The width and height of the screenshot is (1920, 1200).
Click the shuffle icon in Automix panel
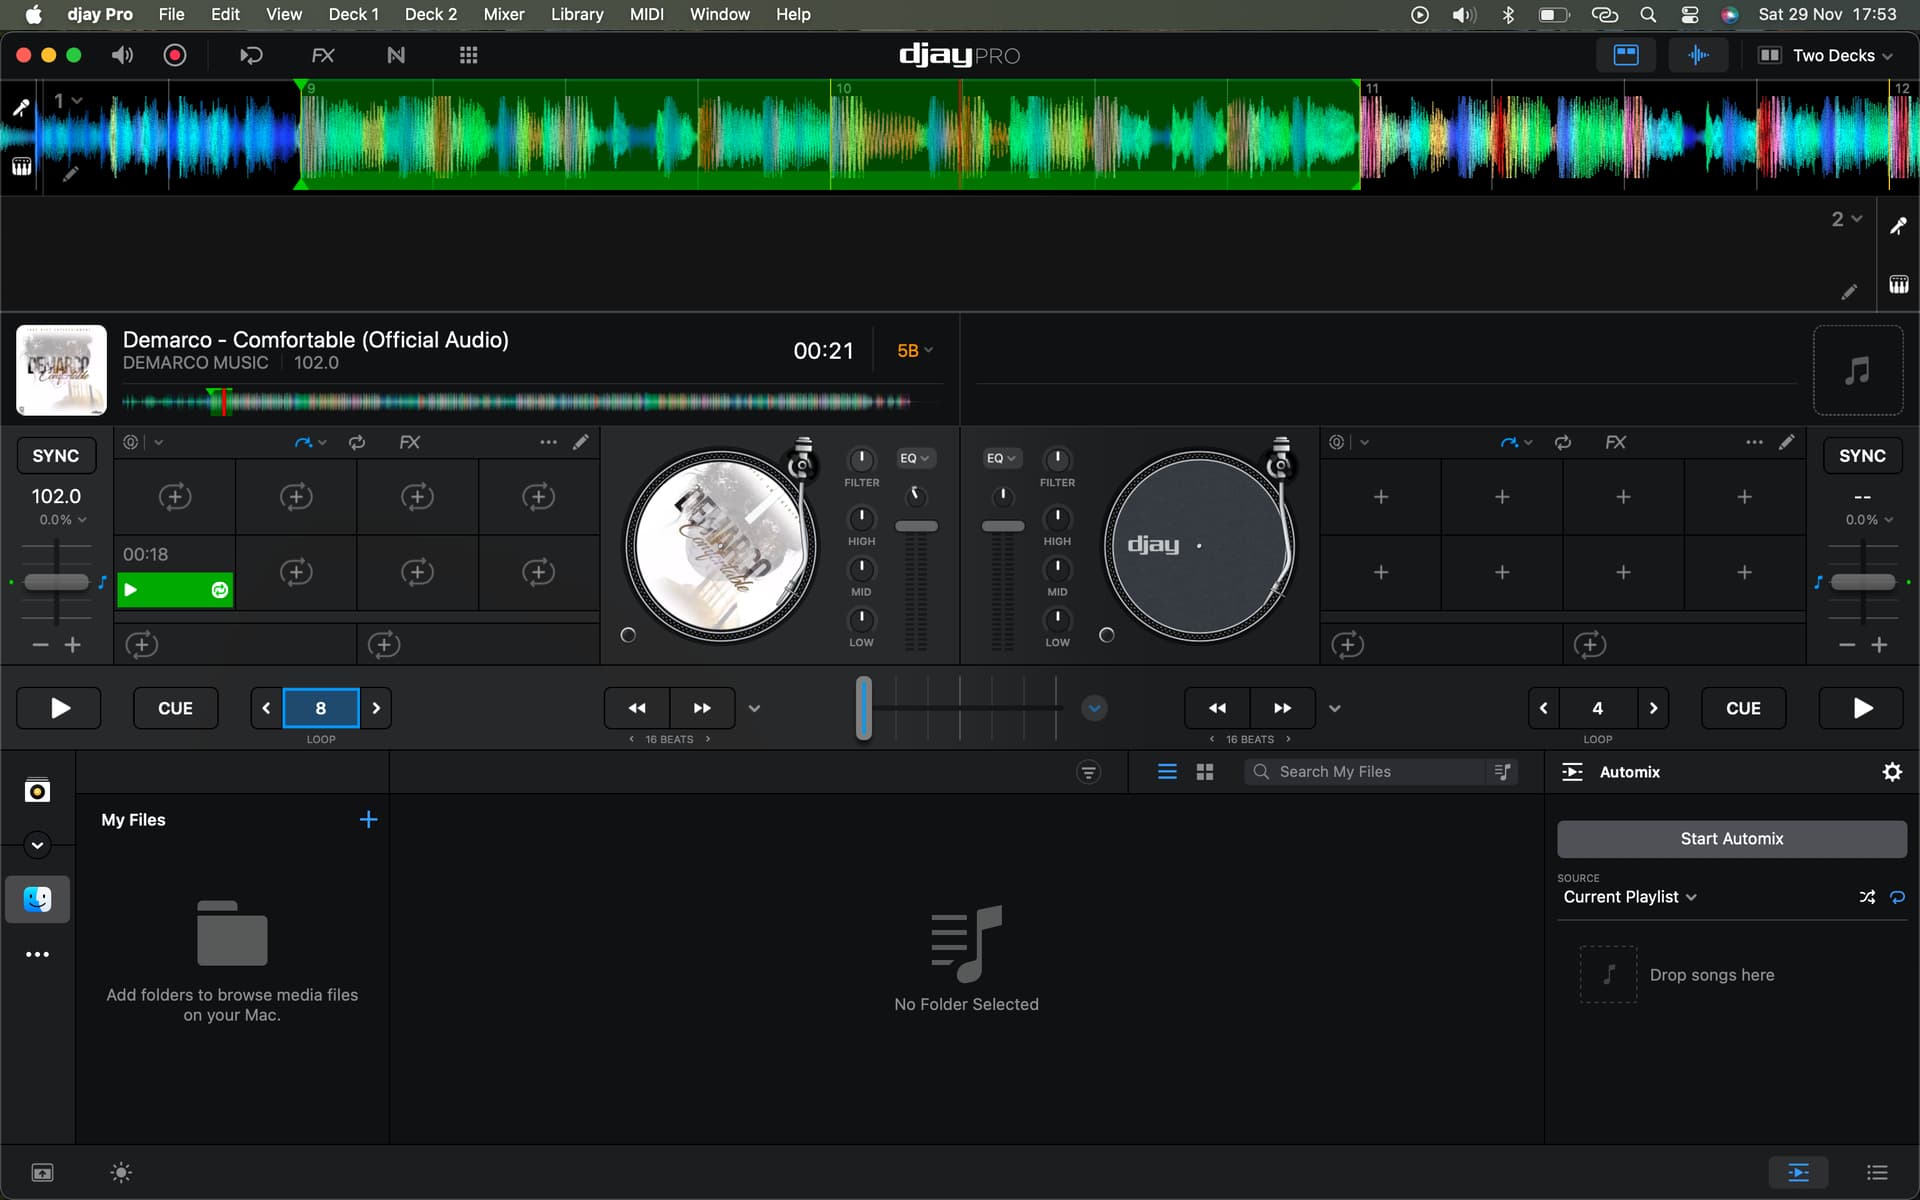(1866, 897)
